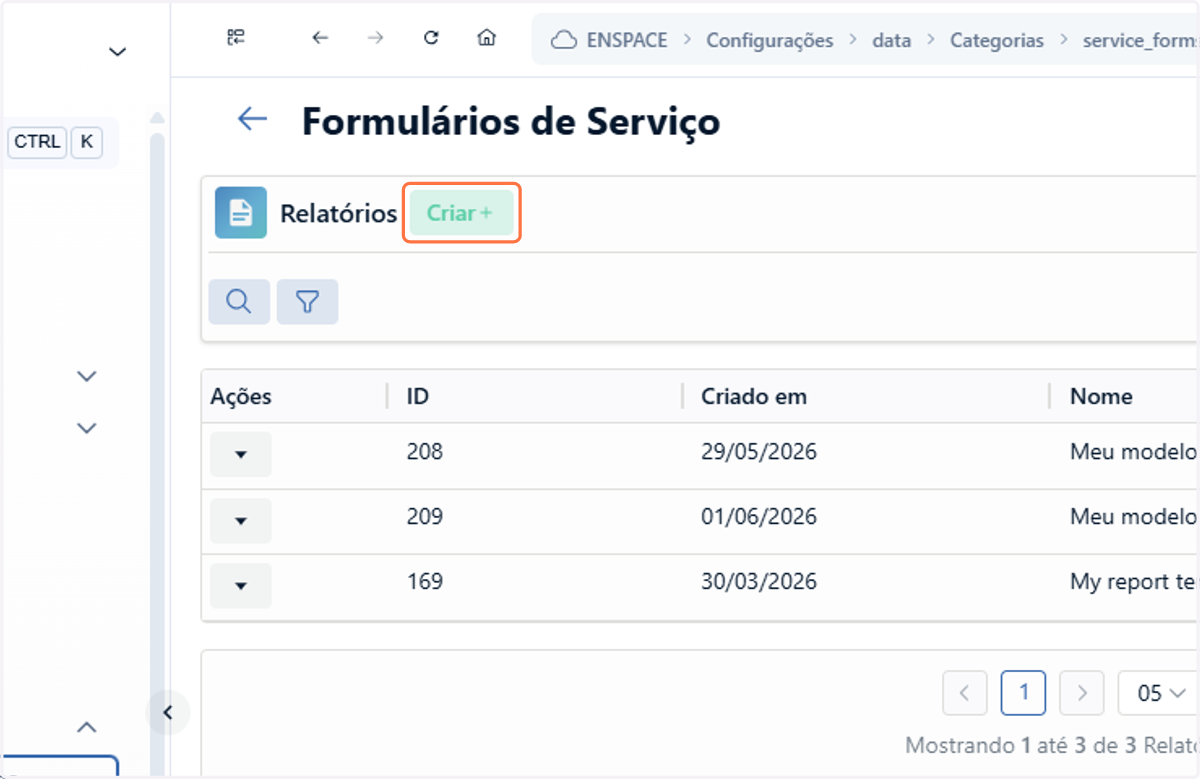Open the filter funnel button
This screenshot has height=779, width=1200.
pyautogui.click(x=307, y=301)
